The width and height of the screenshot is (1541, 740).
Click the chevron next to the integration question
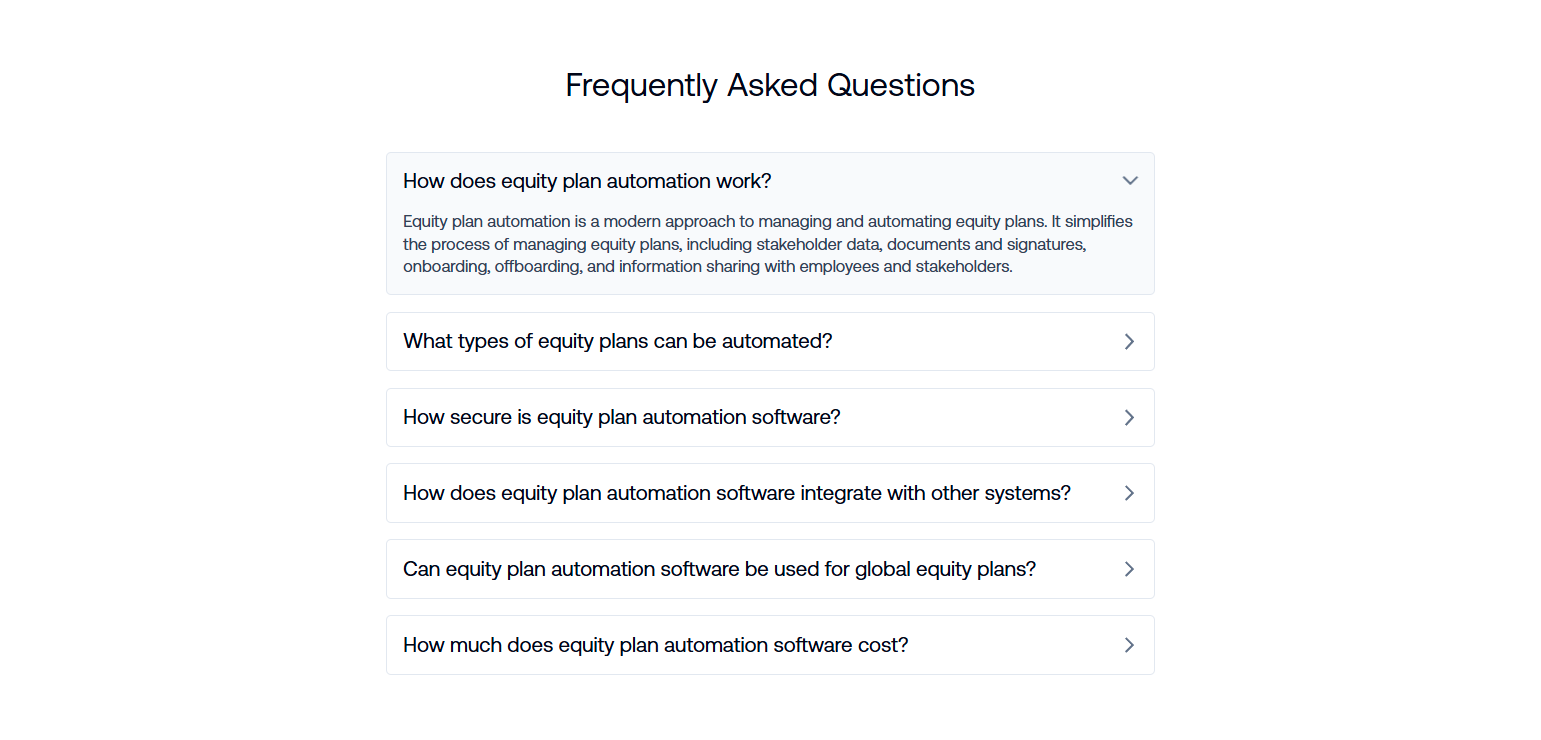point(1129,493)
